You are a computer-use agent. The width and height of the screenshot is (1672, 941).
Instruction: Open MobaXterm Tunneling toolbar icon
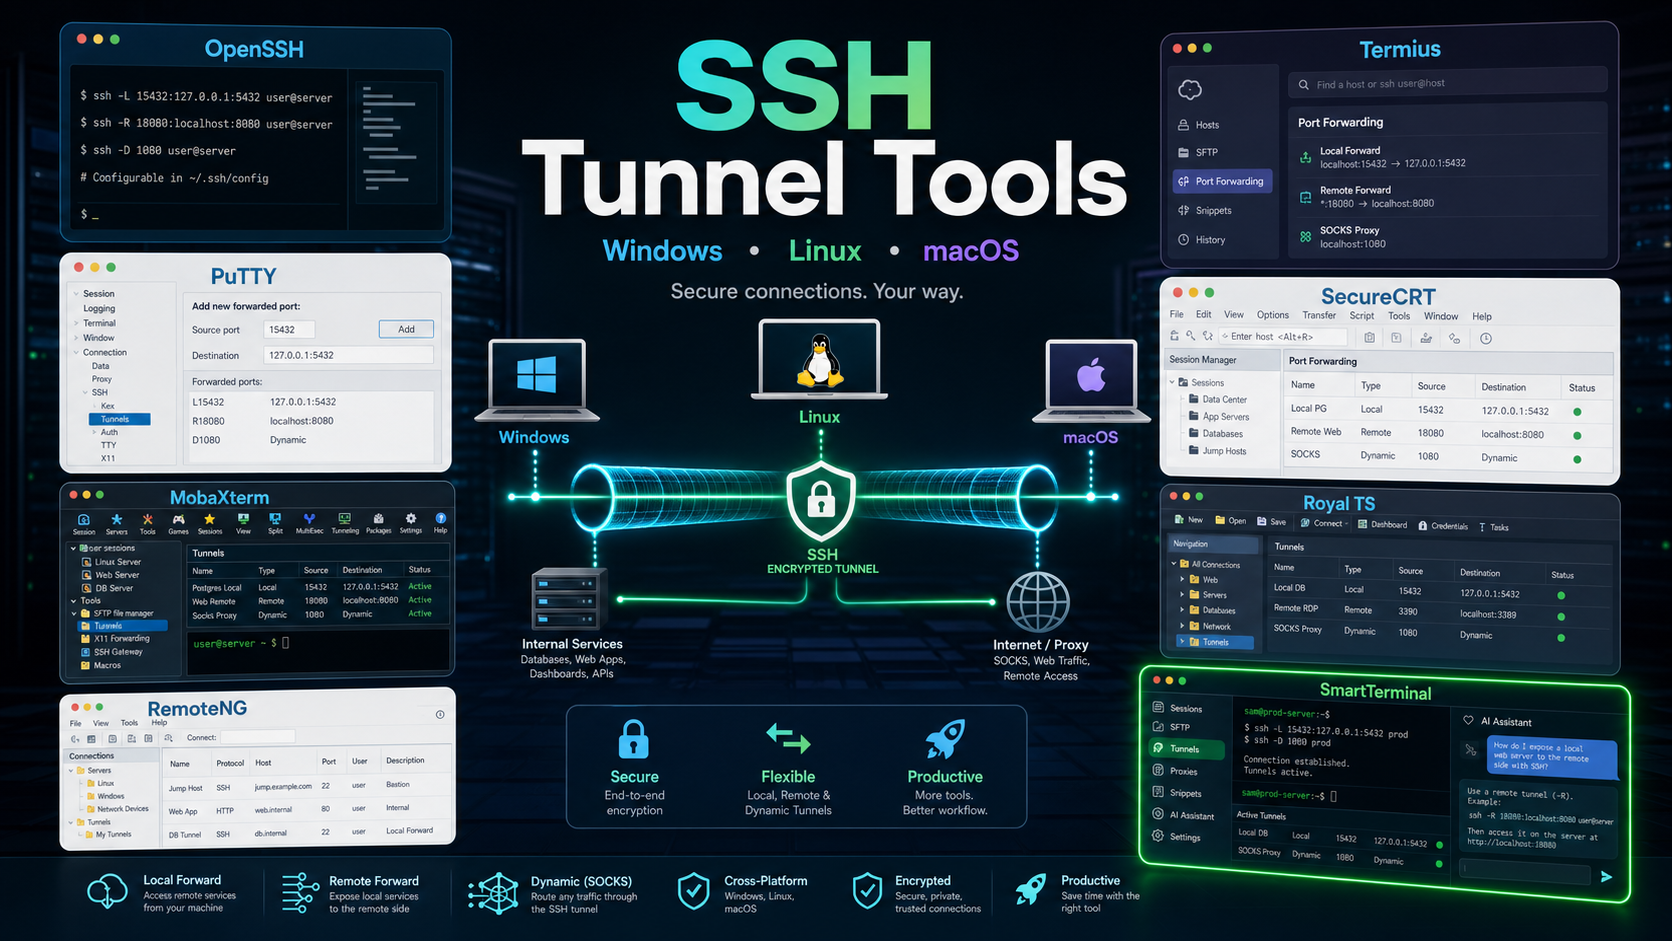coord(345,519)
